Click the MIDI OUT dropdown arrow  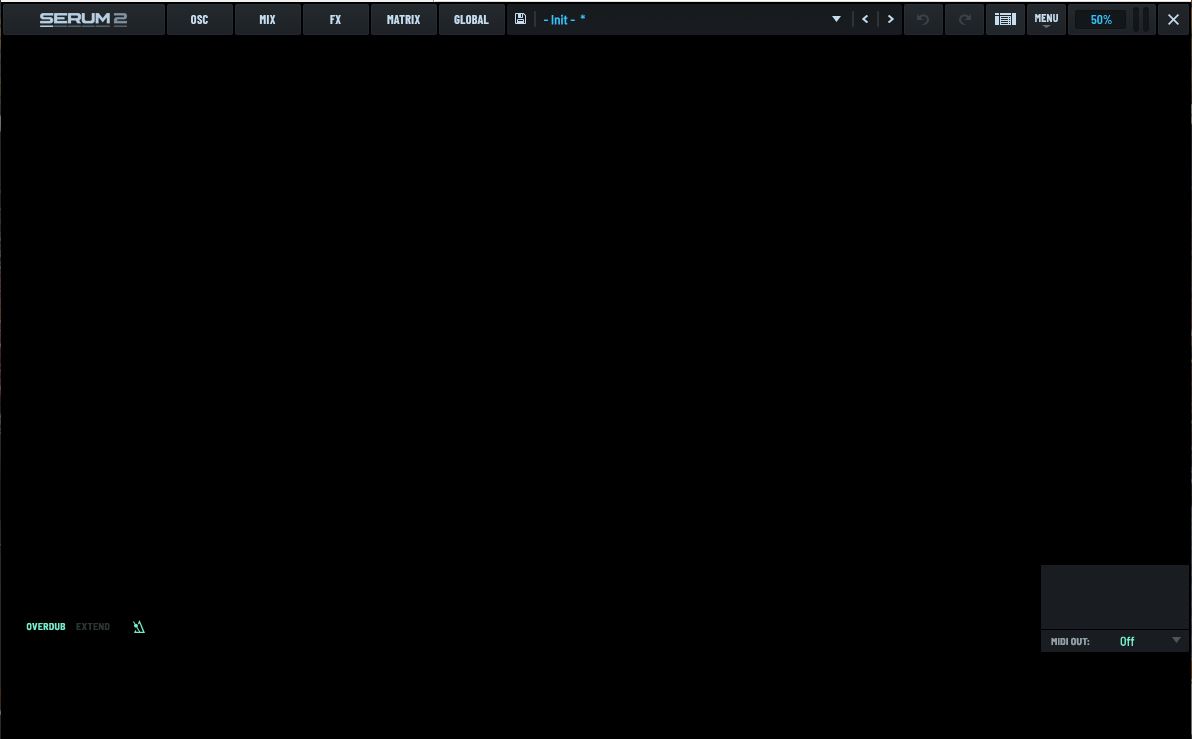pos(1176,640)
